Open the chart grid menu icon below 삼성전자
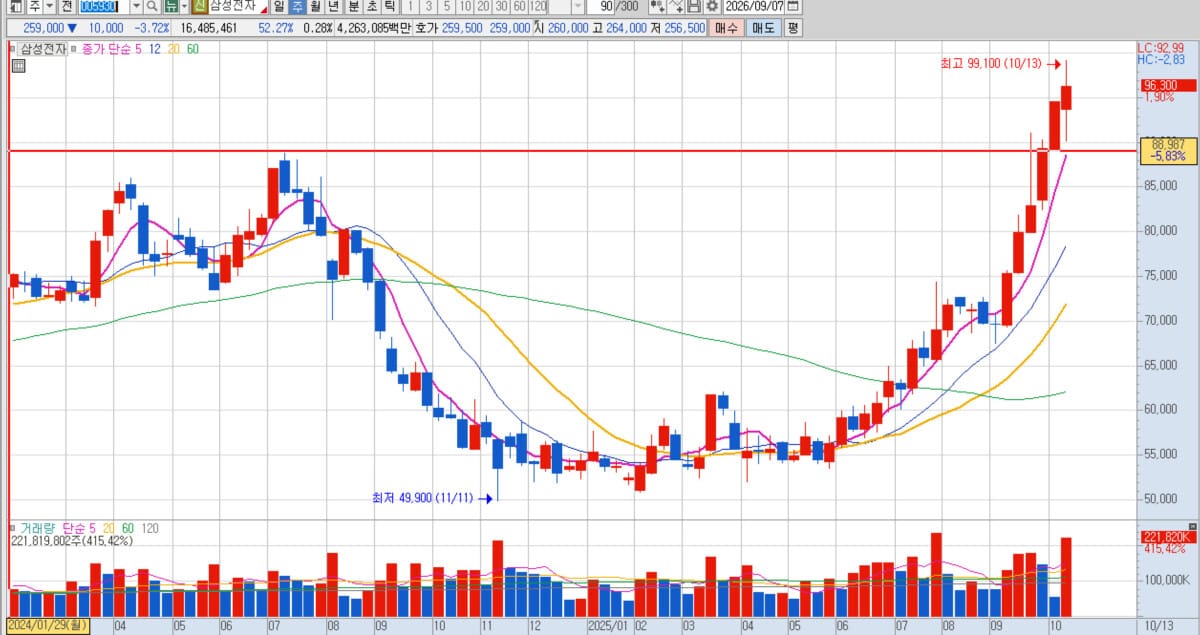Image resolution: width=1200 pixels, height=635 pixels. coord(18,66)
